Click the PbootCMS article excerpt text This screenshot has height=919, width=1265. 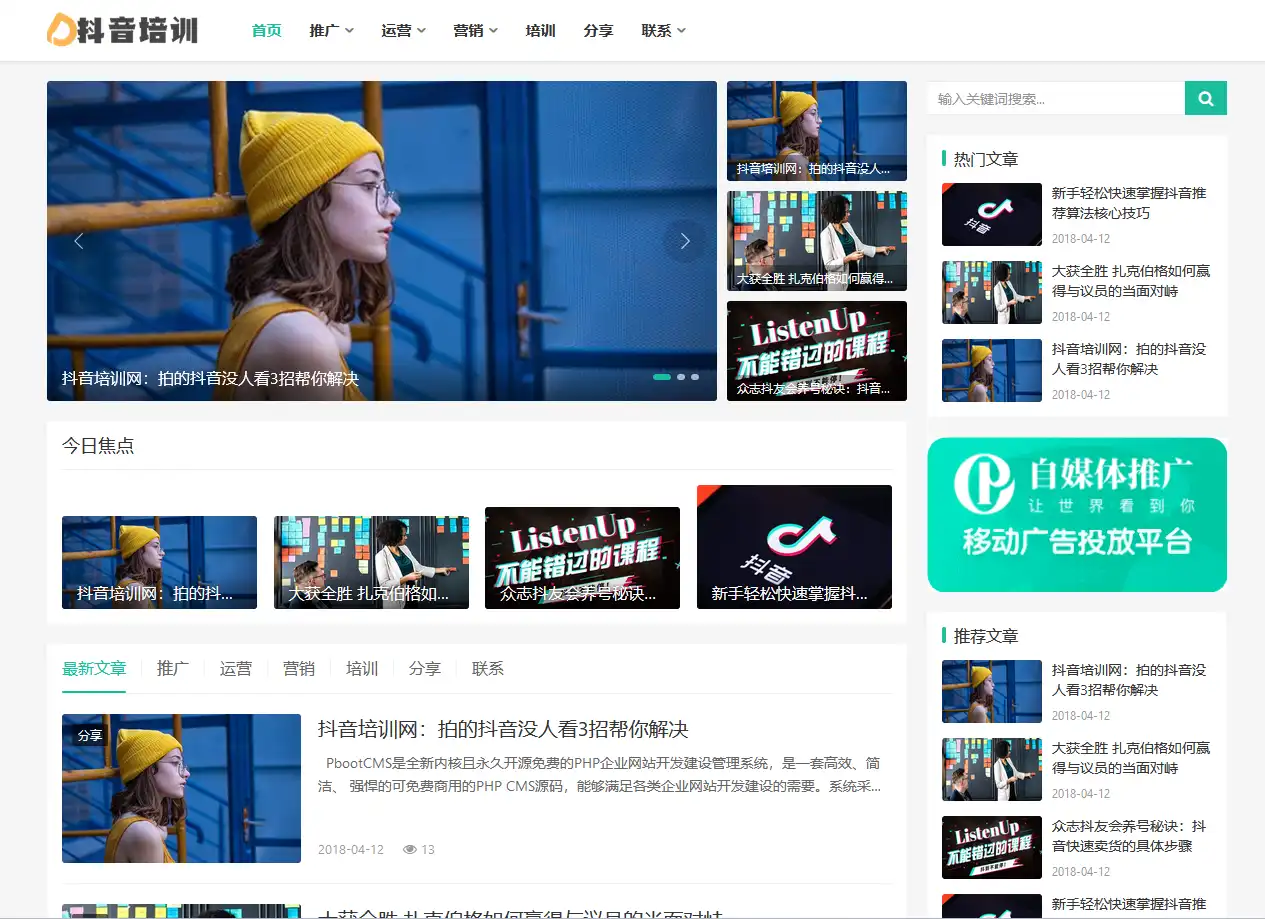[599, 774]
